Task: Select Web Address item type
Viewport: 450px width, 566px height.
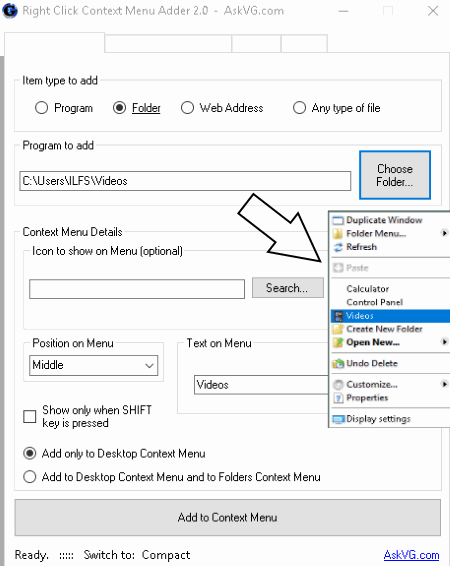Action: [x=187, y=108]
